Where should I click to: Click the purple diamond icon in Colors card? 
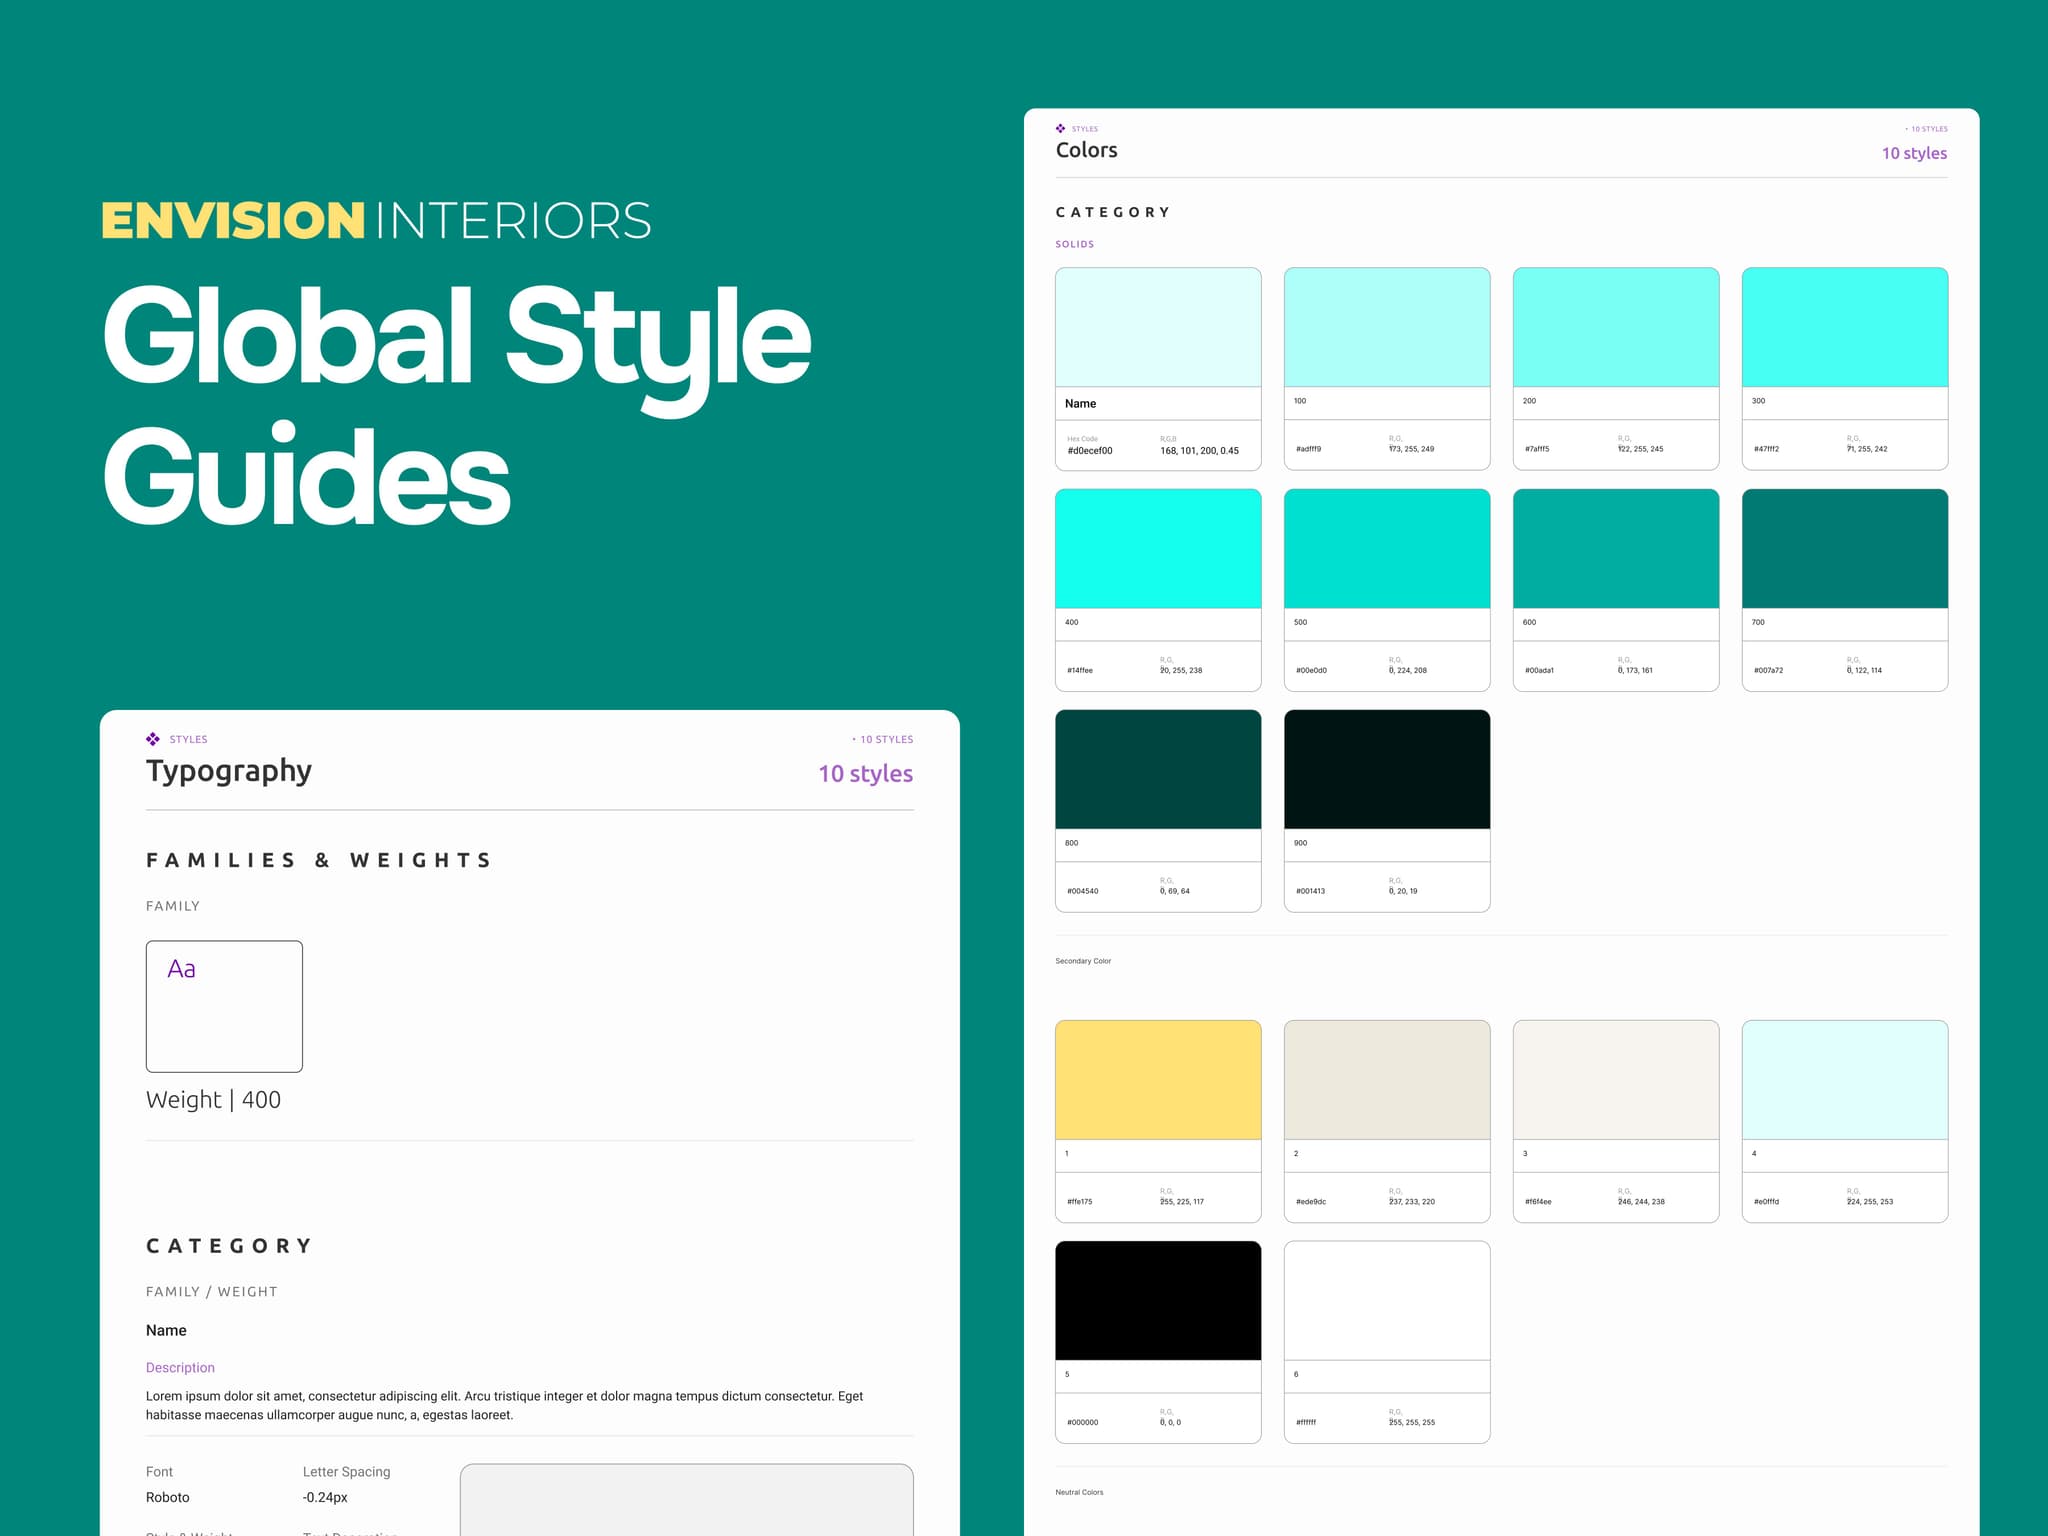point(1060,128)
